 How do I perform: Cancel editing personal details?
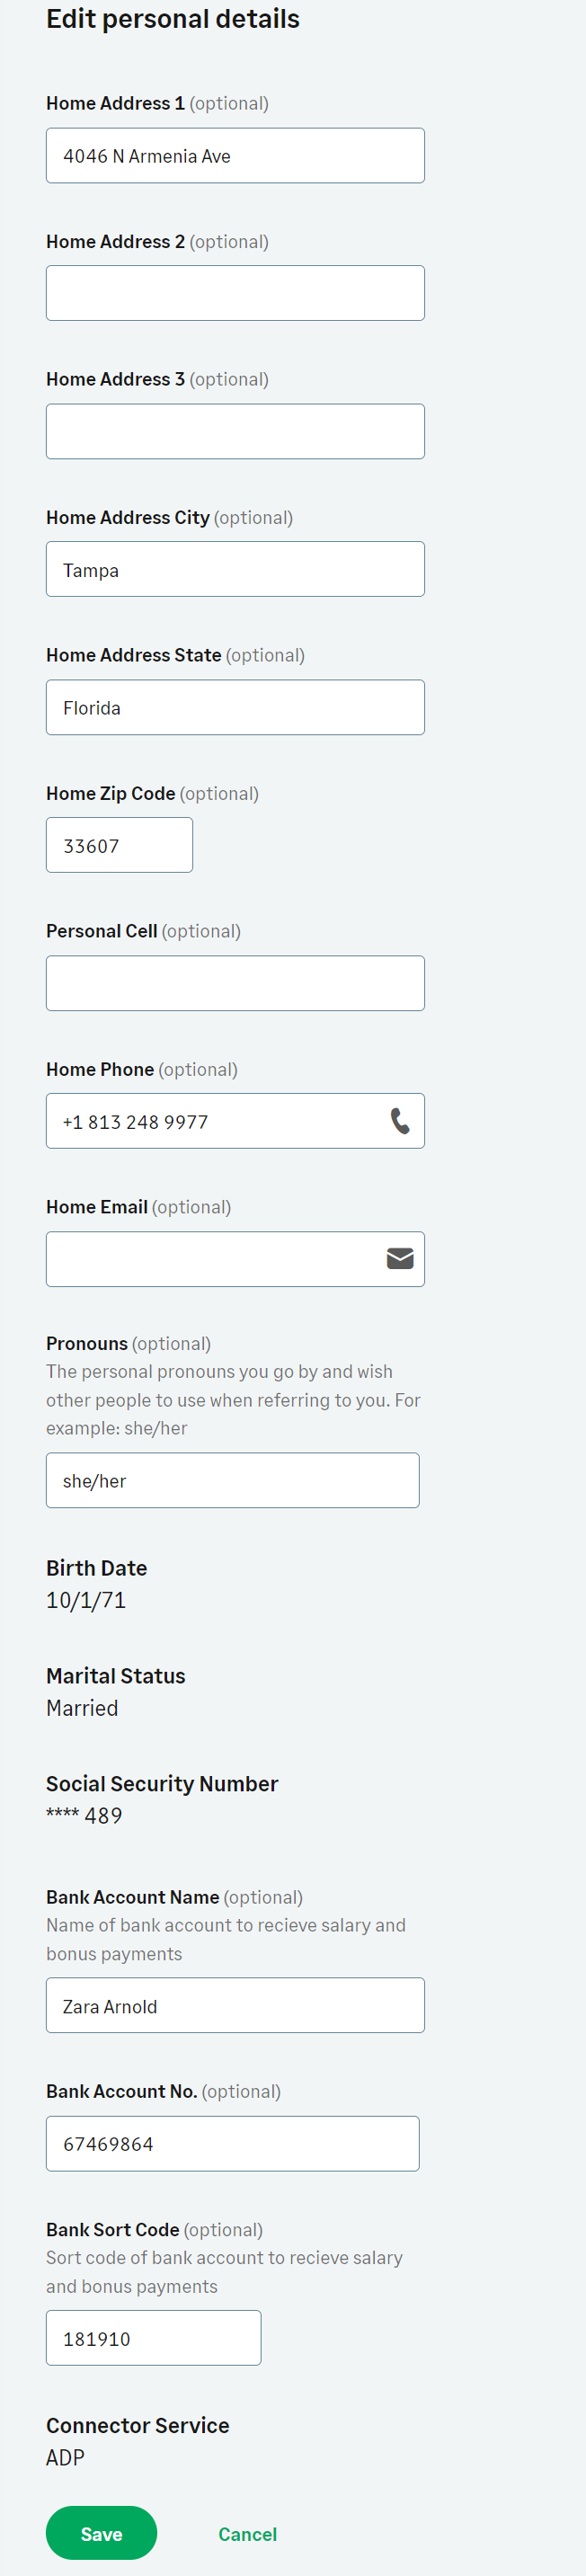pyautogui.click(x=247, y=2534)
